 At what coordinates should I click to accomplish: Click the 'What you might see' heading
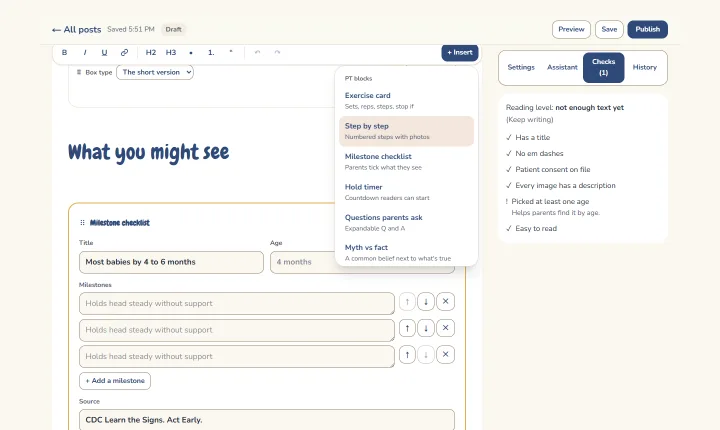pos(148,153)
